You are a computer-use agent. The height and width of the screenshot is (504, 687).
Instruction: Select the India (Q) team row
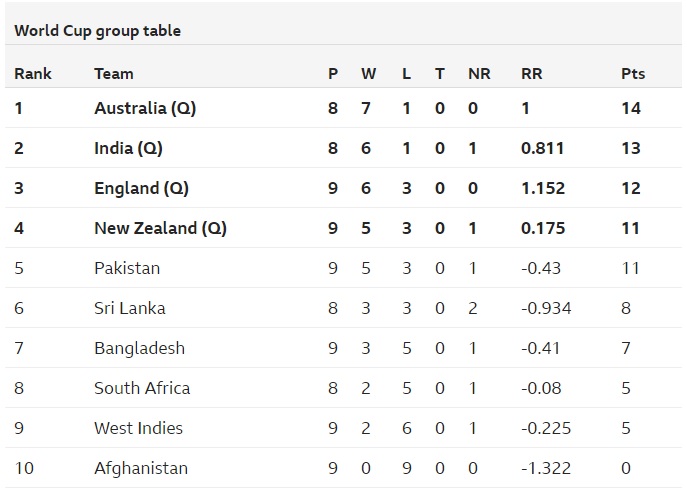pos(128,148)
